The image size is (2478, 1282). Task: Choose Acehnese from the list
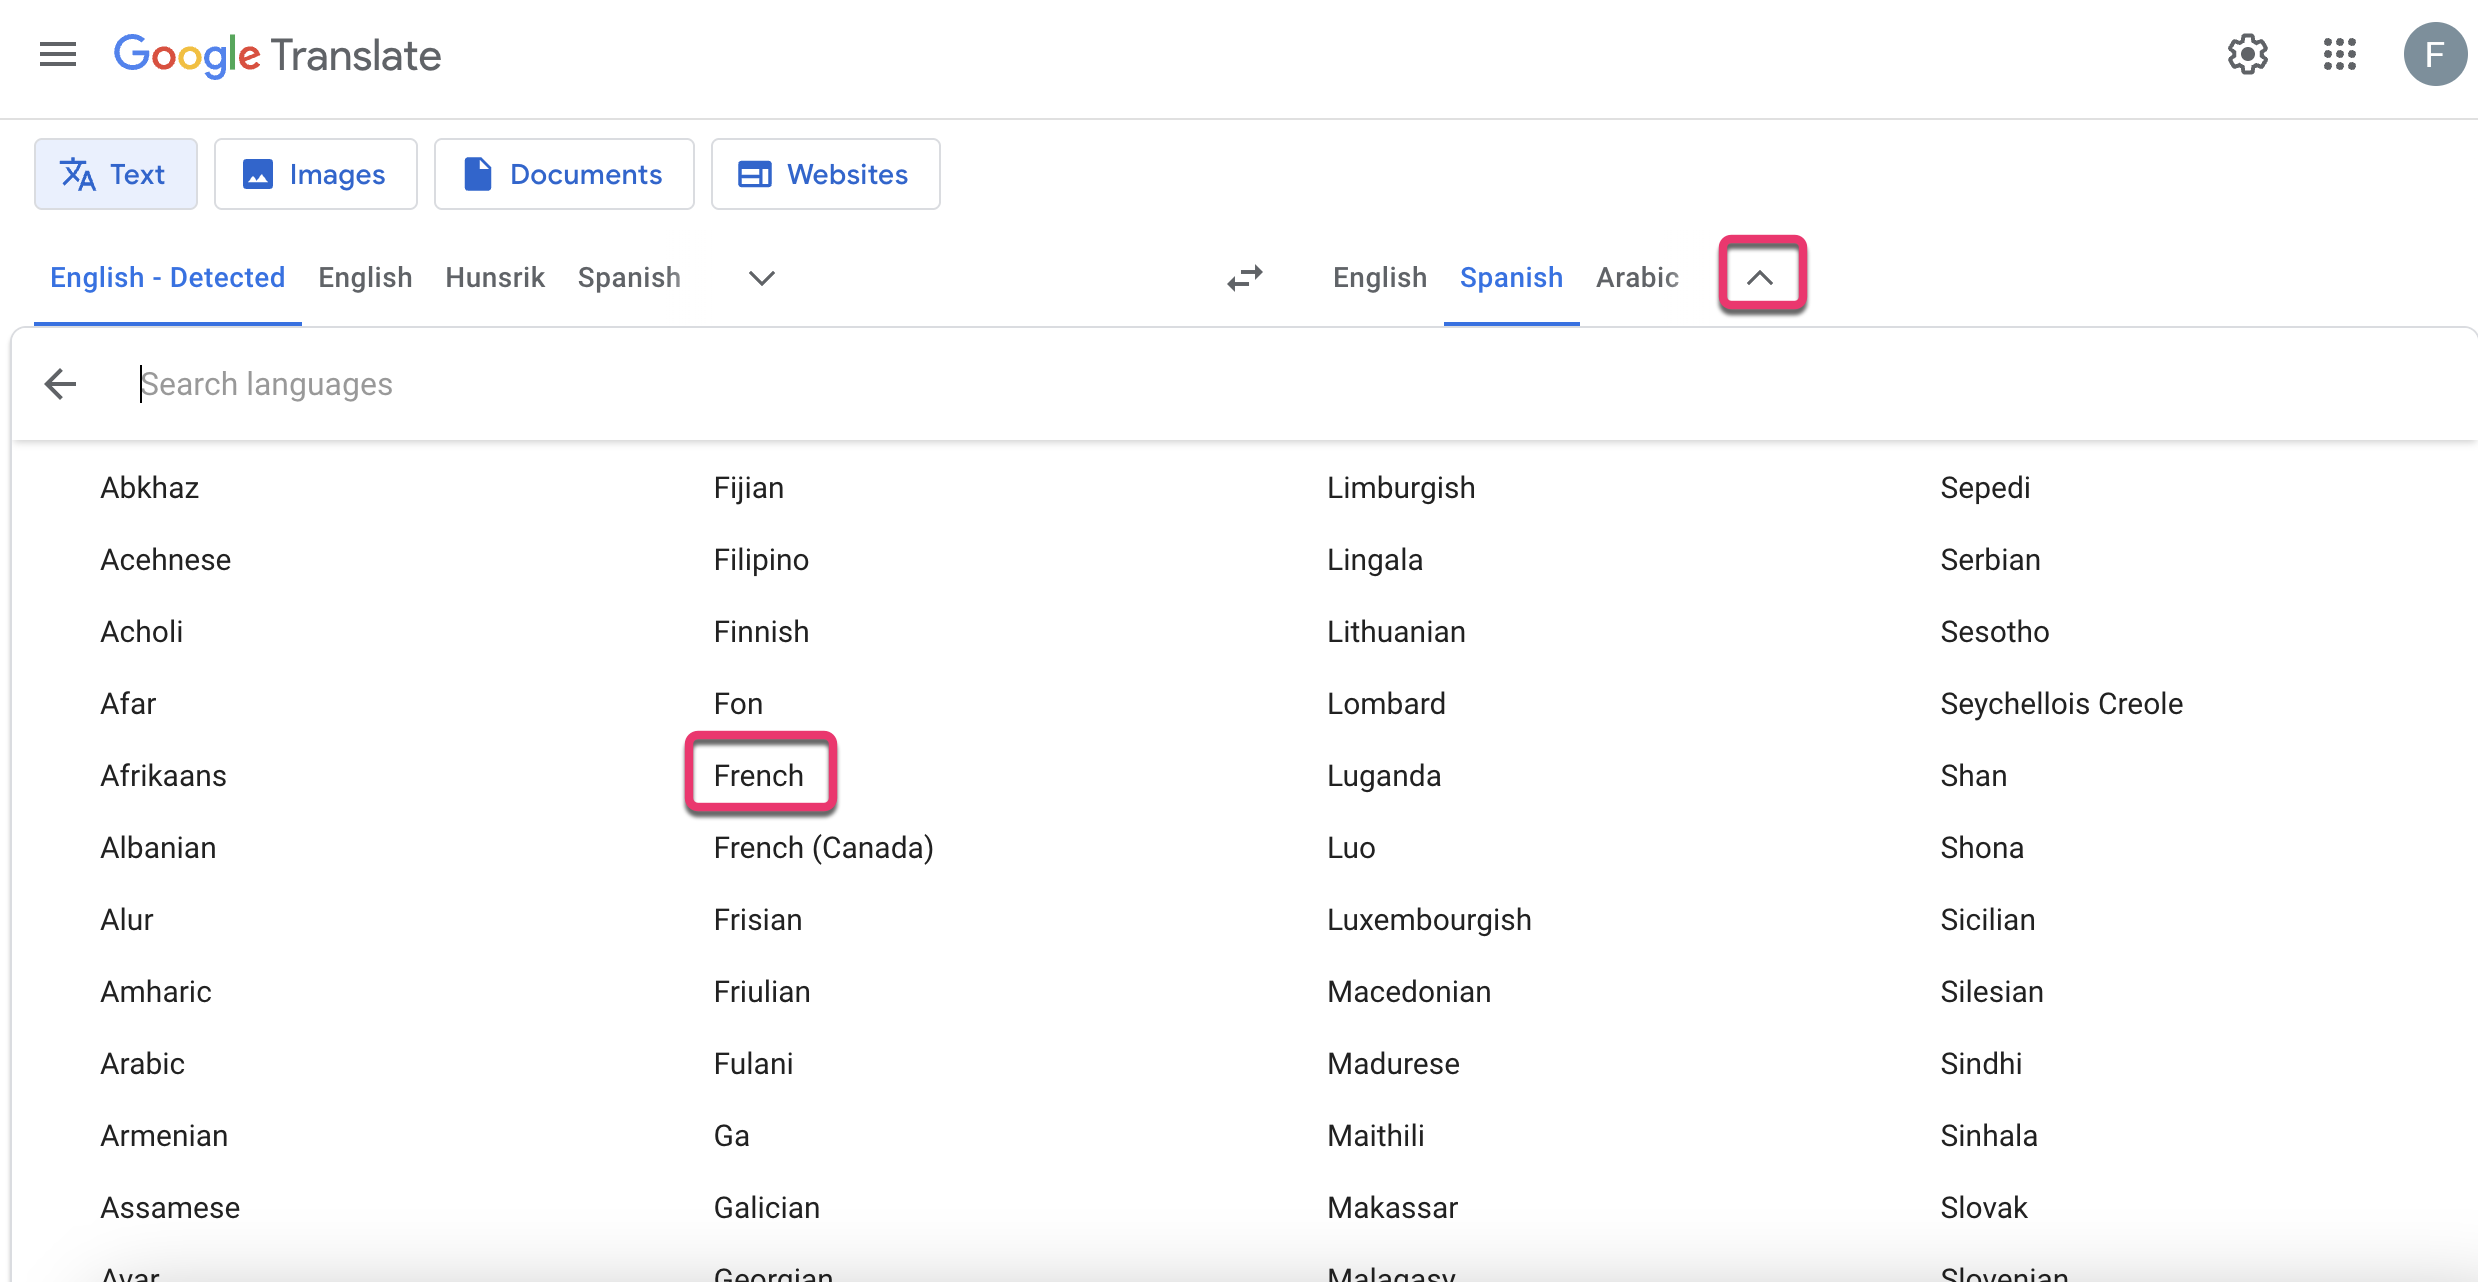(x=166, y=560)
